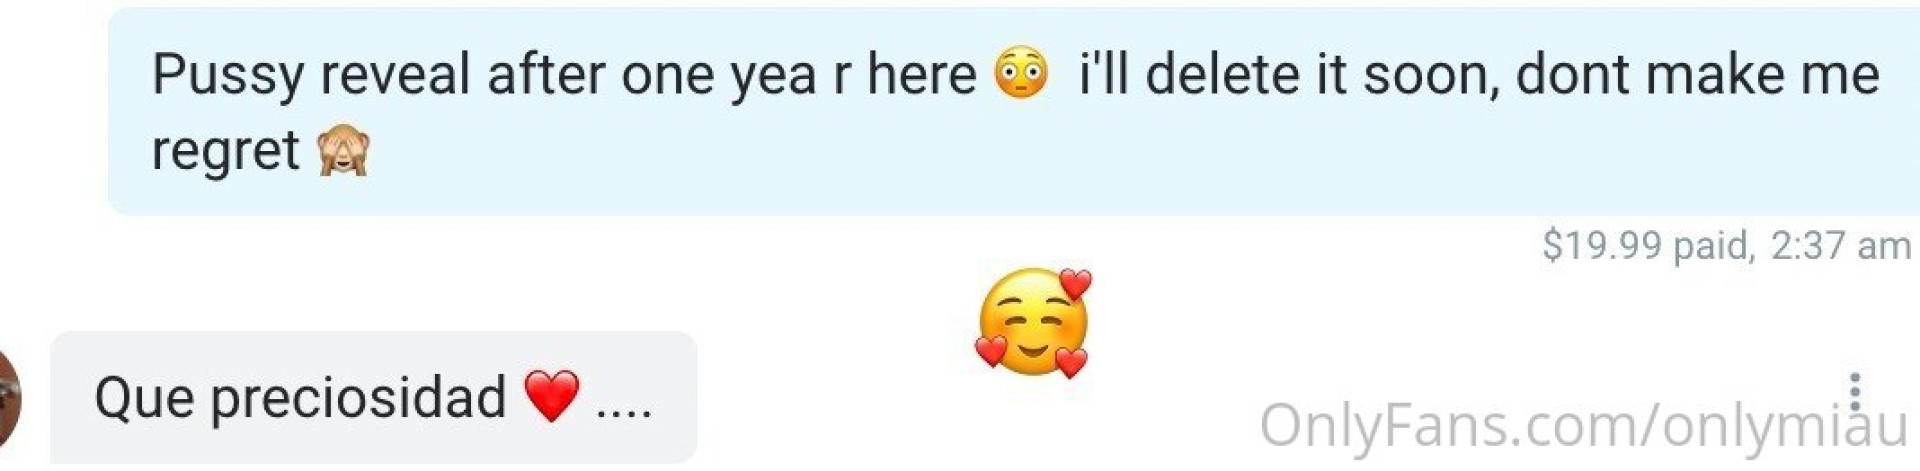Open the sender's profile avatar
Screen dimensions: 1920x471
(x=8, y=397)
